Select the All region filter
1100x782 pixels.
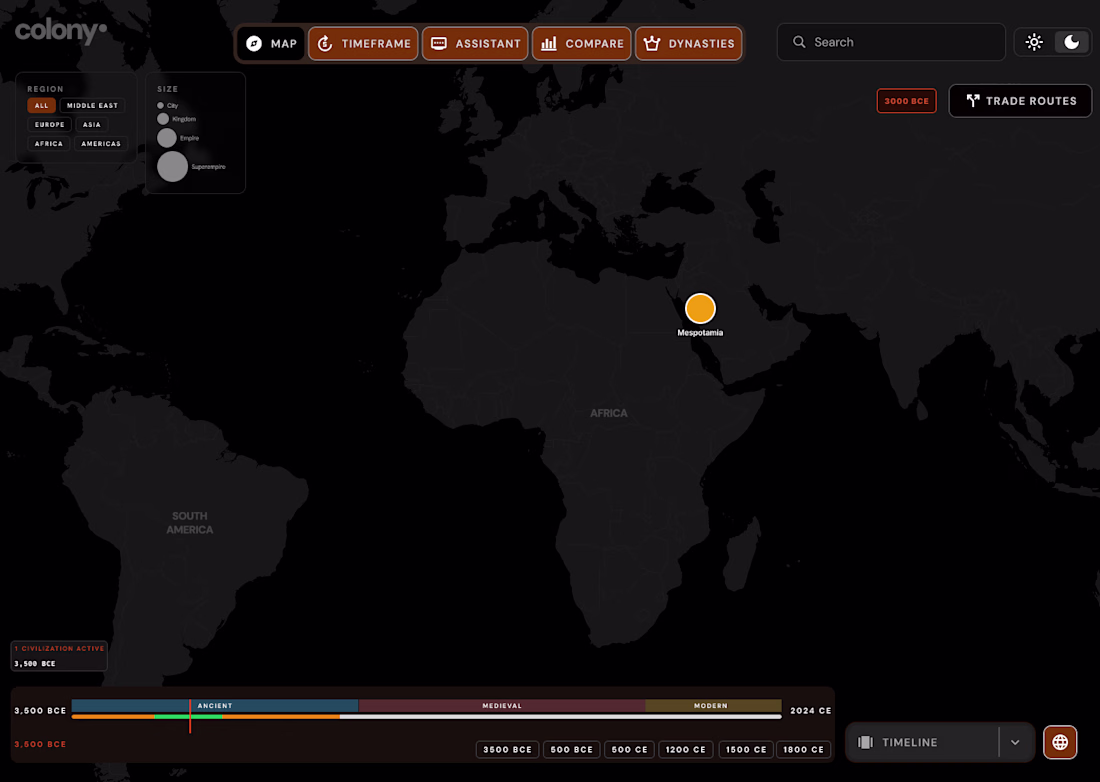pyautogui.click(x=41, y=105)
